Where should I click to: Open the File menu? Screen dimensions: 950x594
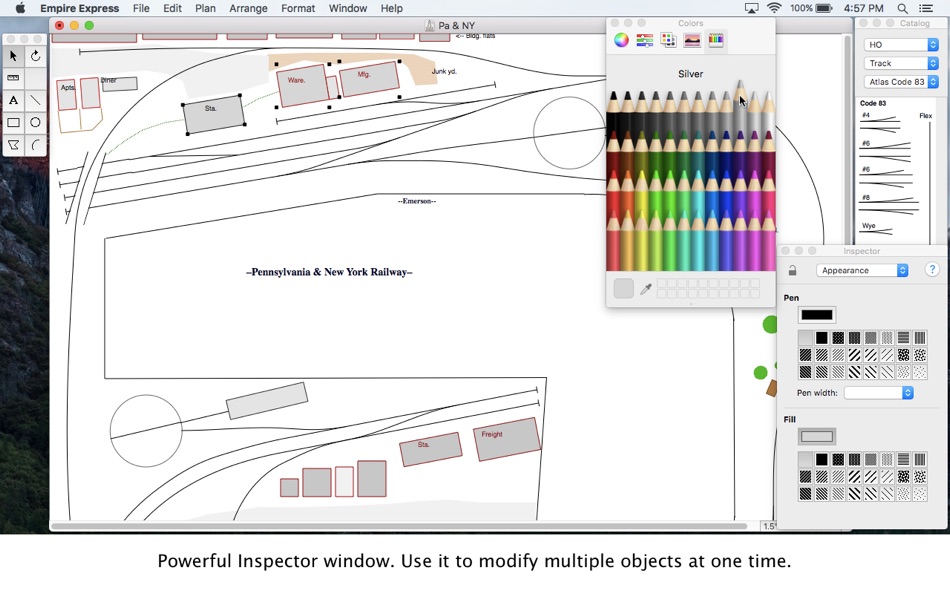[x=141, y=8]
